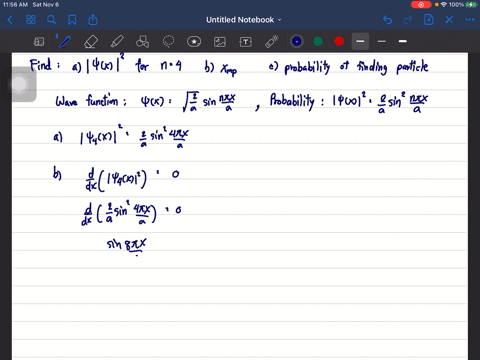480x360 pixels.
Task: Select the Lasso tool
Action: (168, 42)
